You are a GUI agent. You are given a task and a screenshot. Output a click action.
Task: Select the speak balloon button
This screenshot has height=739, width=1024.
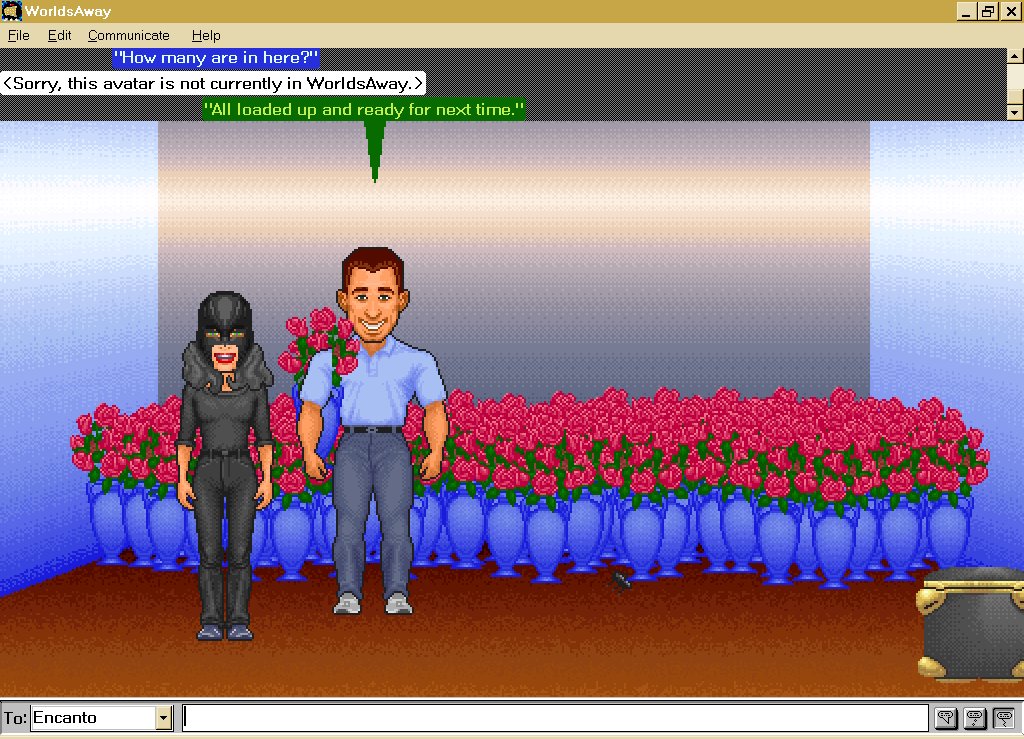tap(945, 718)
